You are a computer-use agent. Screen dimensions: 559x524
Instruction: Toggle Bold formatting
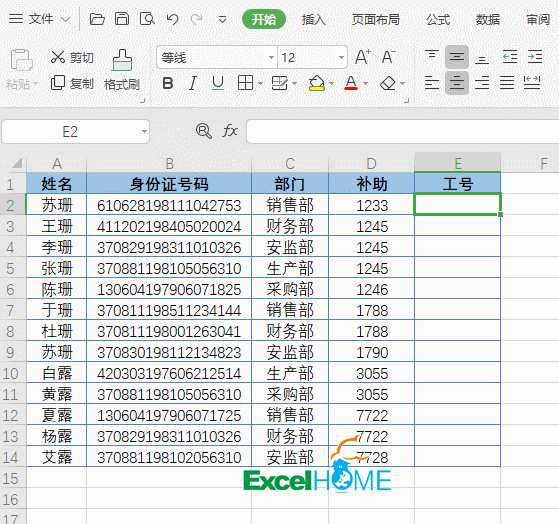pos(168,83)
